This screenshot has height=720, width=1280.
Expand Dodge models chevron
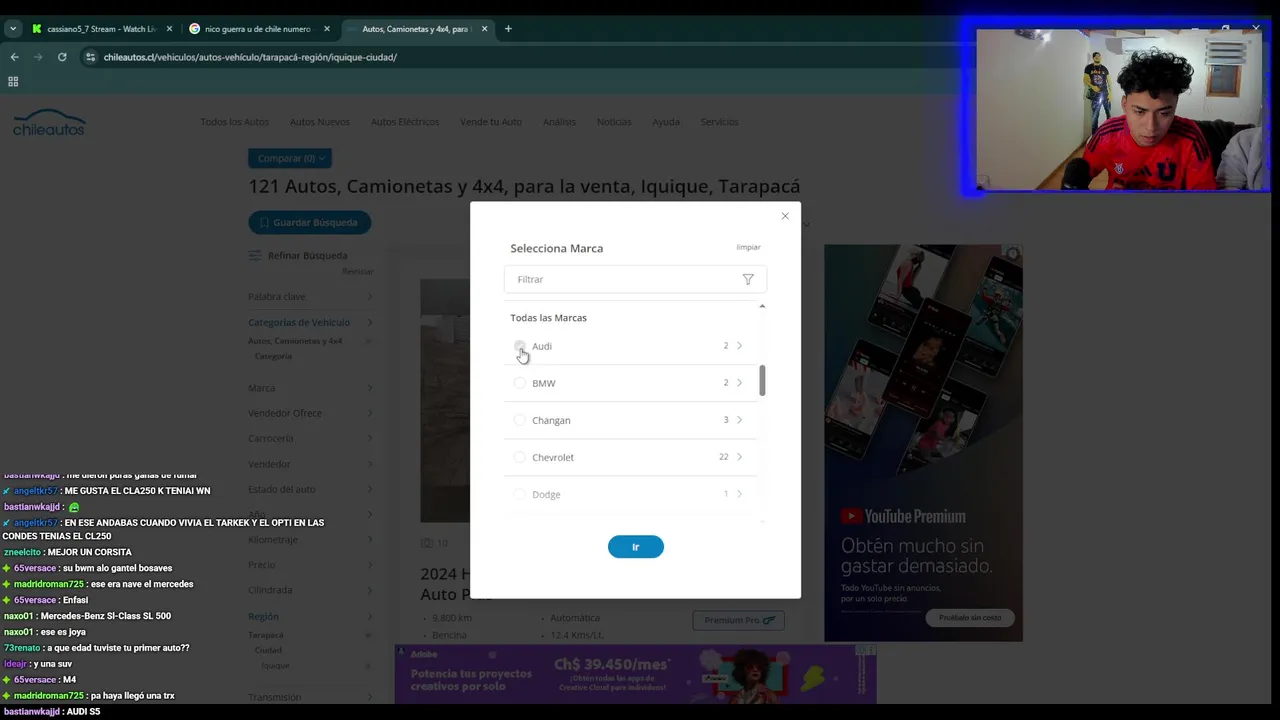(x=739, y=494)
